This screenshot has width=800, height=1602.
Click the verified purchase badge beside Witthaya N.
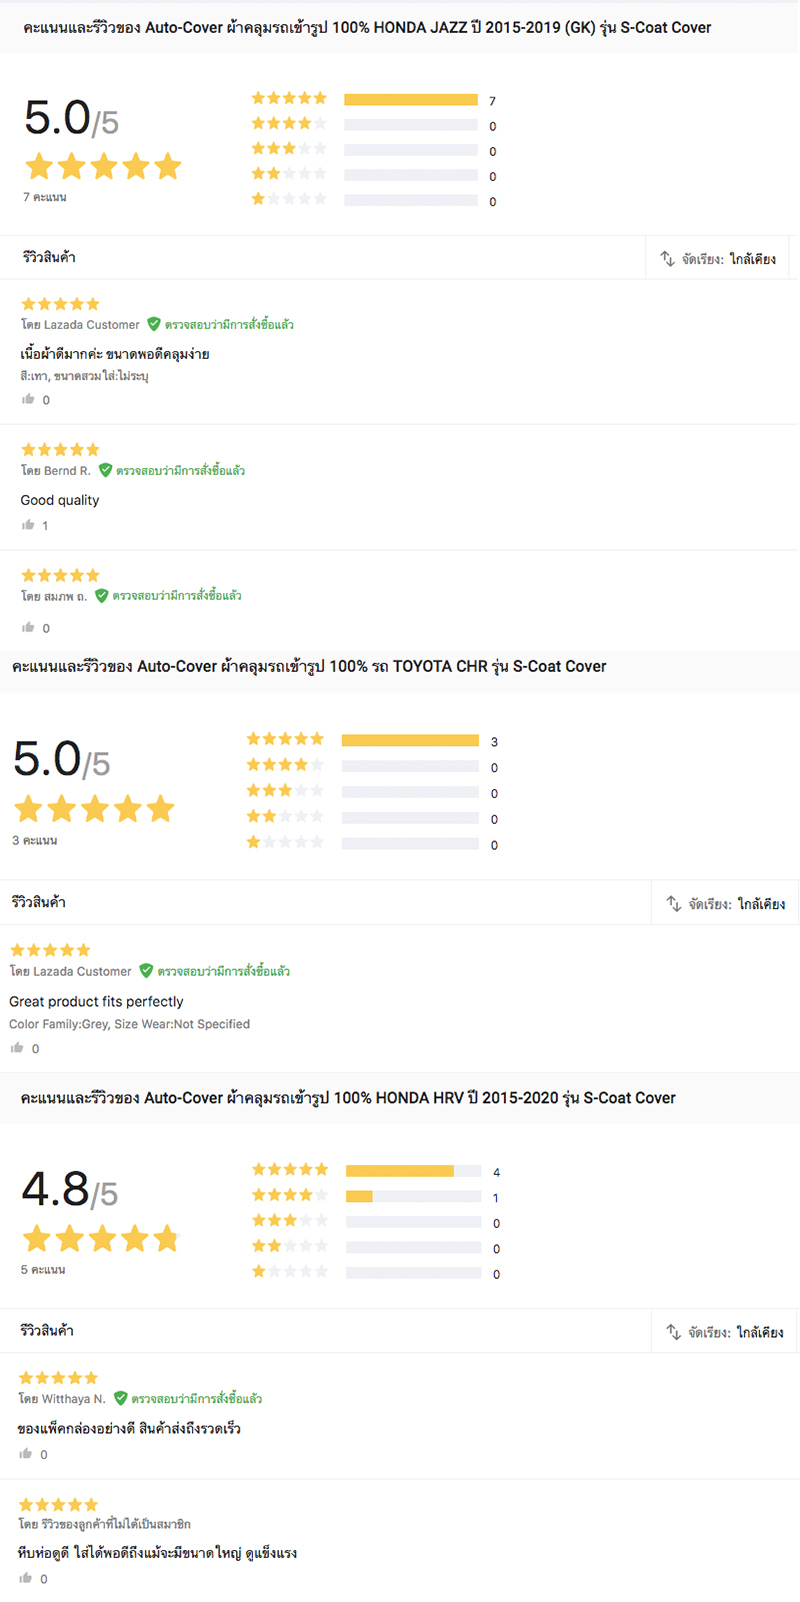tap(188, 1398)
